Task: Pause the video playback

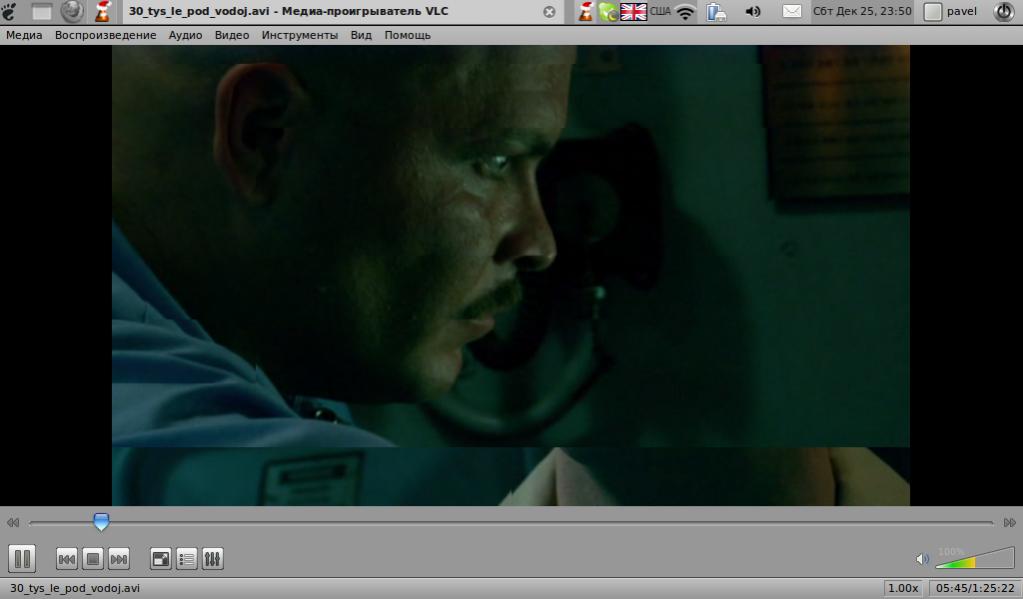Action: click(x=22, y=558)
